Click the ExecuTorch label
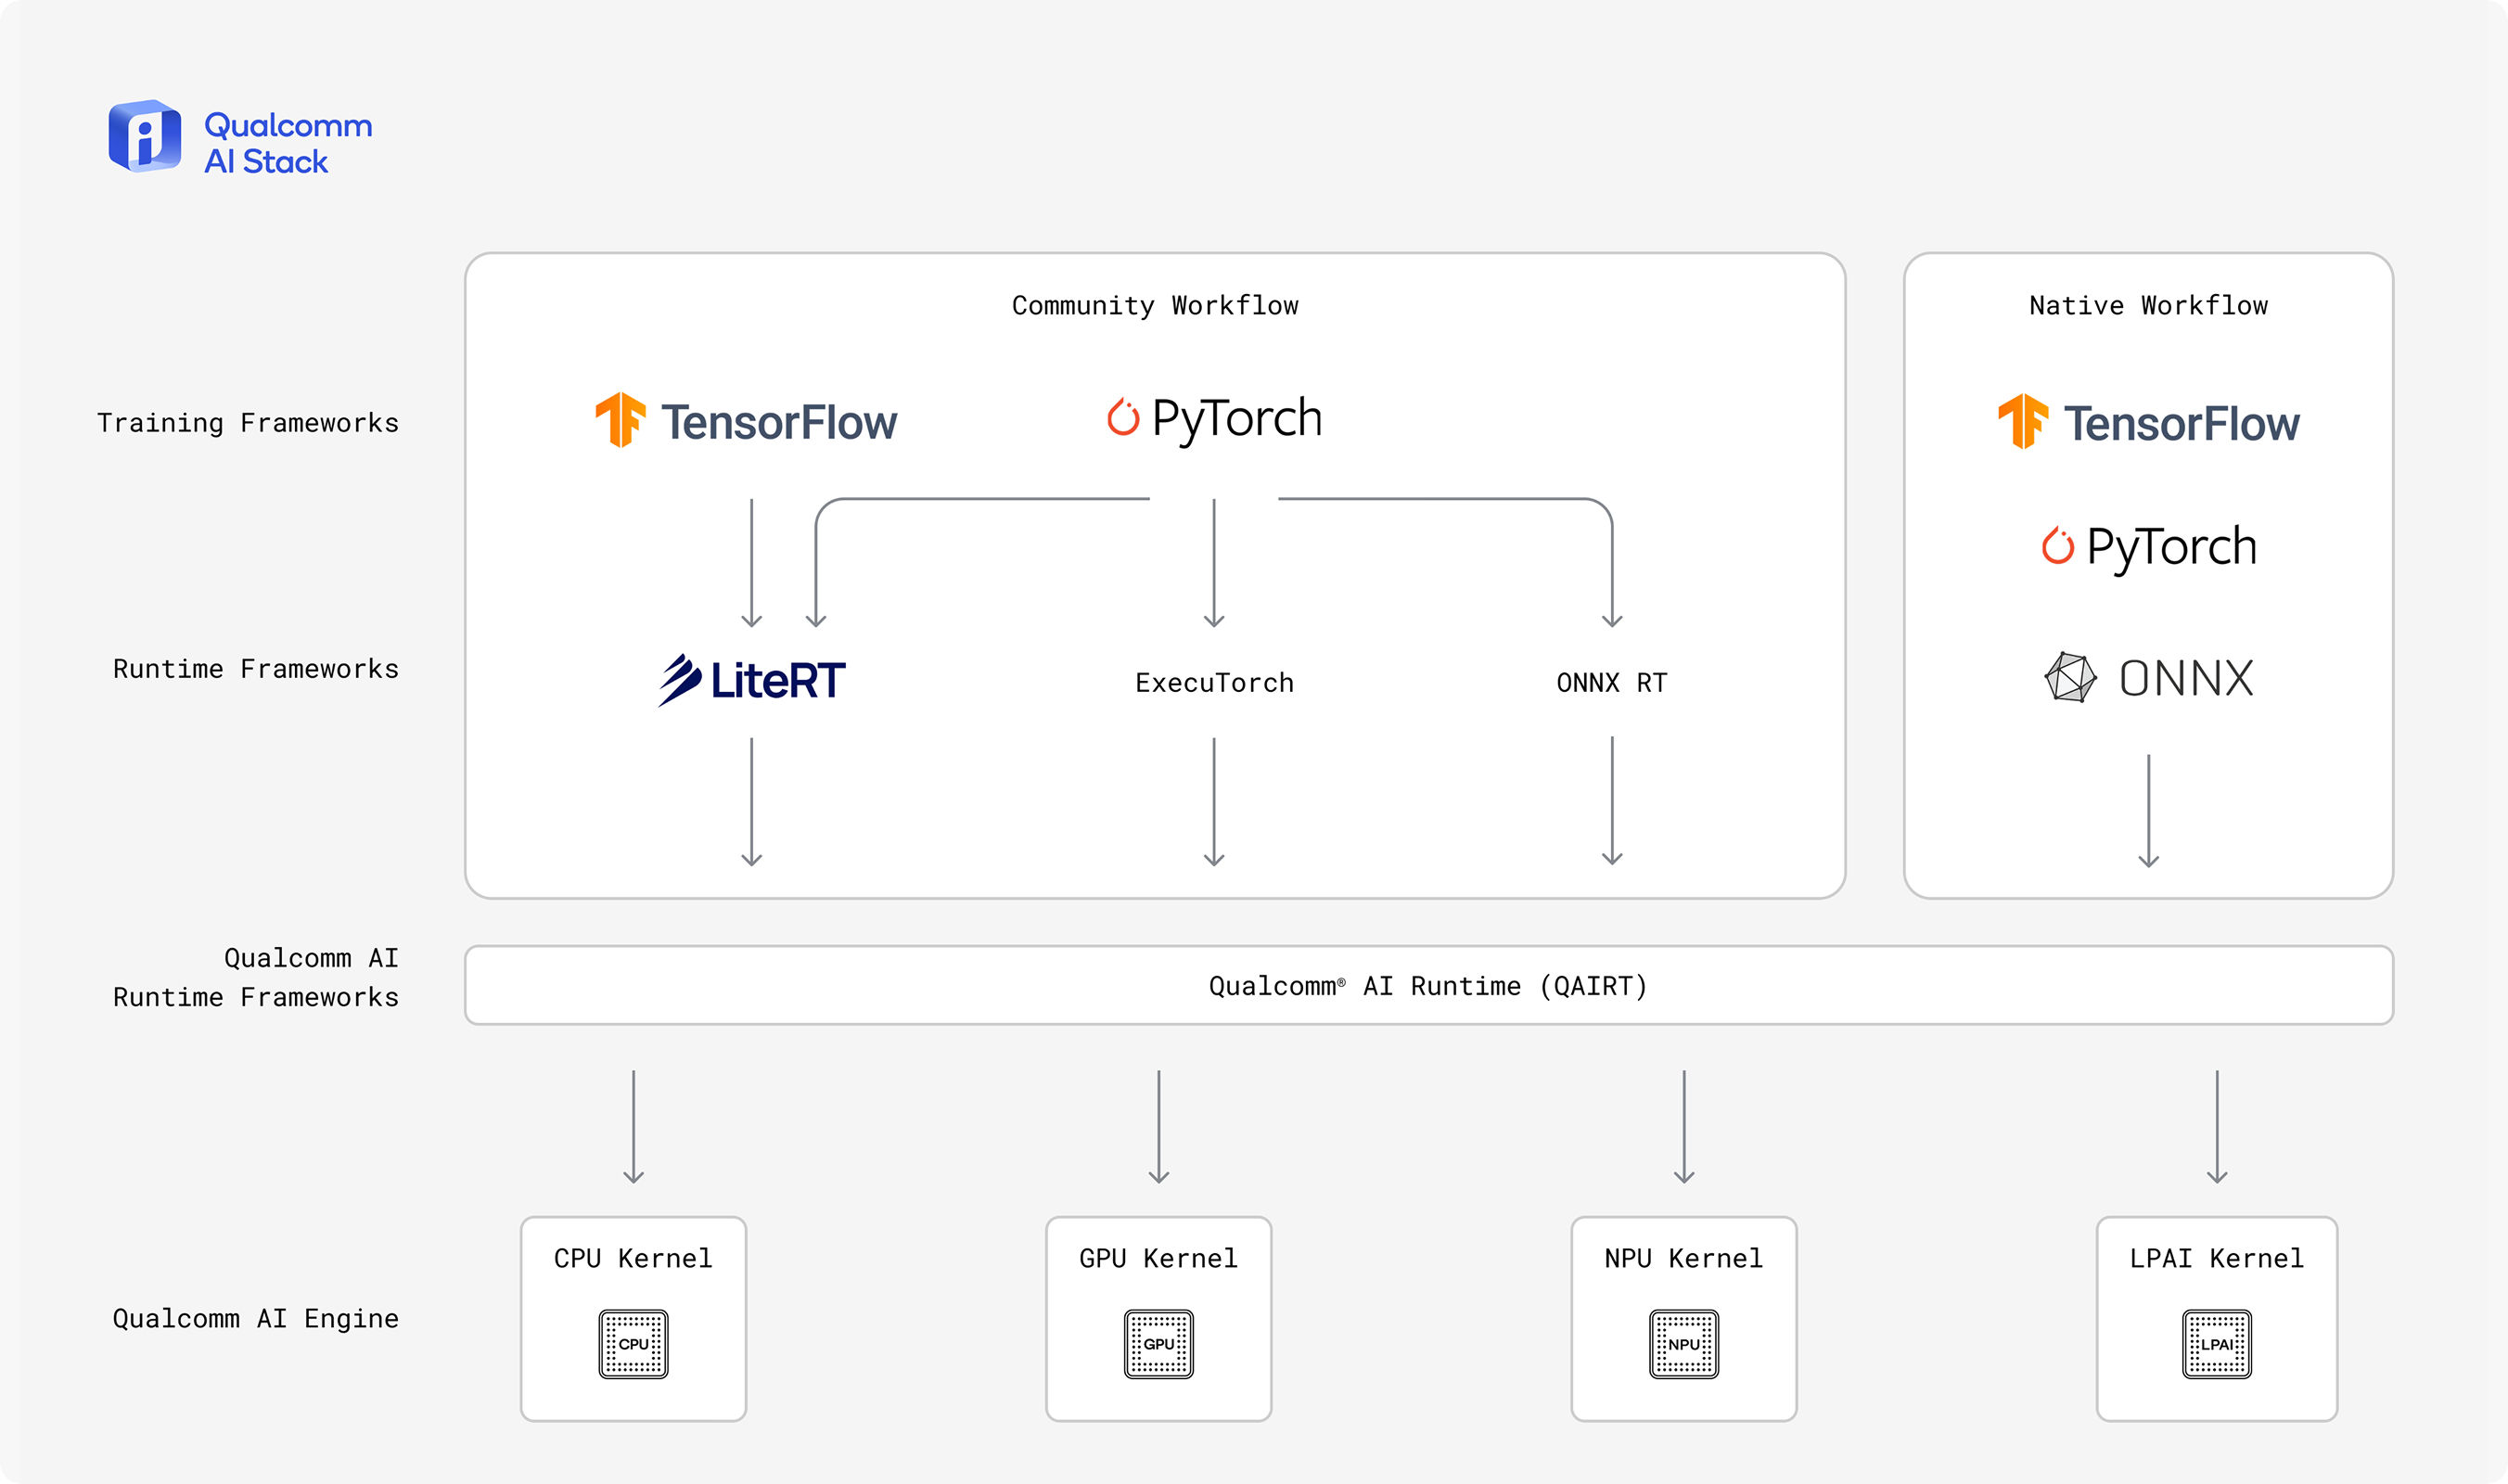 (x=1214, y=683)
